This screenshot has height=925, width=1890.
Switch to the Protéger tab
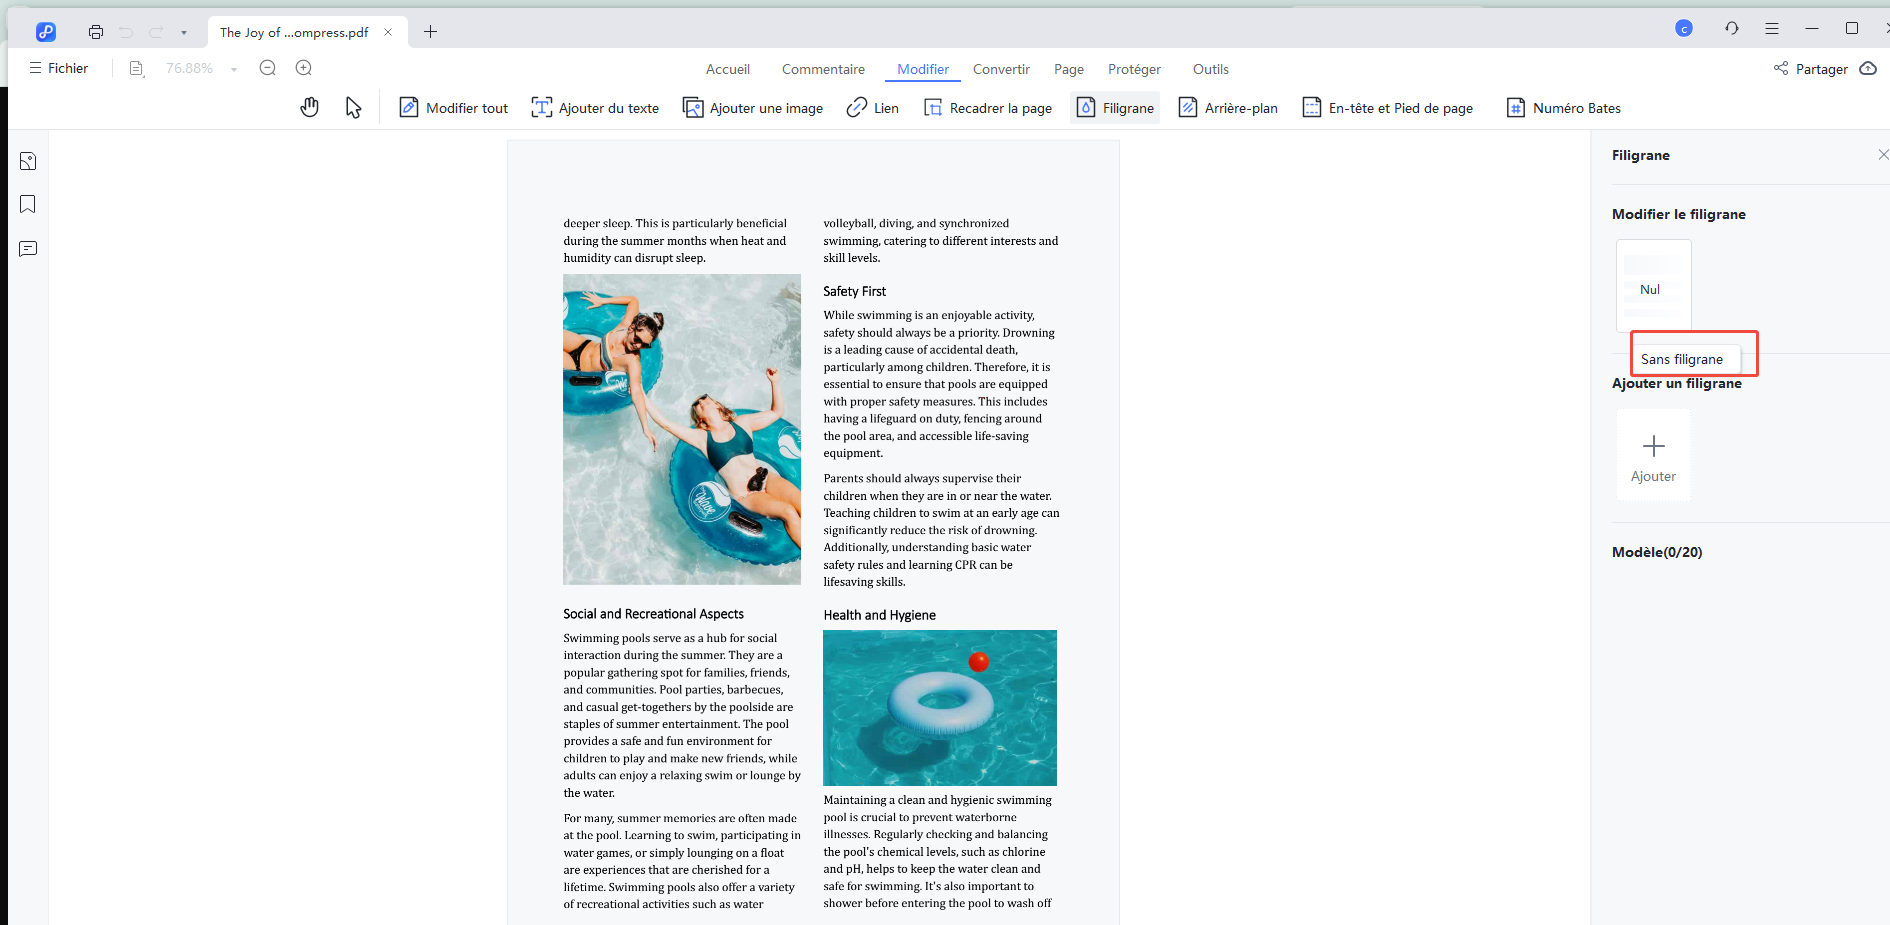pyautogui.click(x=1134, y=69)
